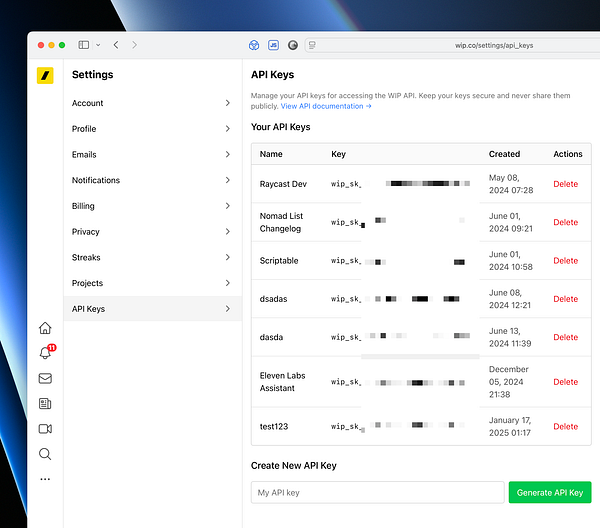Delete the test123 API key

pos(565,427)
